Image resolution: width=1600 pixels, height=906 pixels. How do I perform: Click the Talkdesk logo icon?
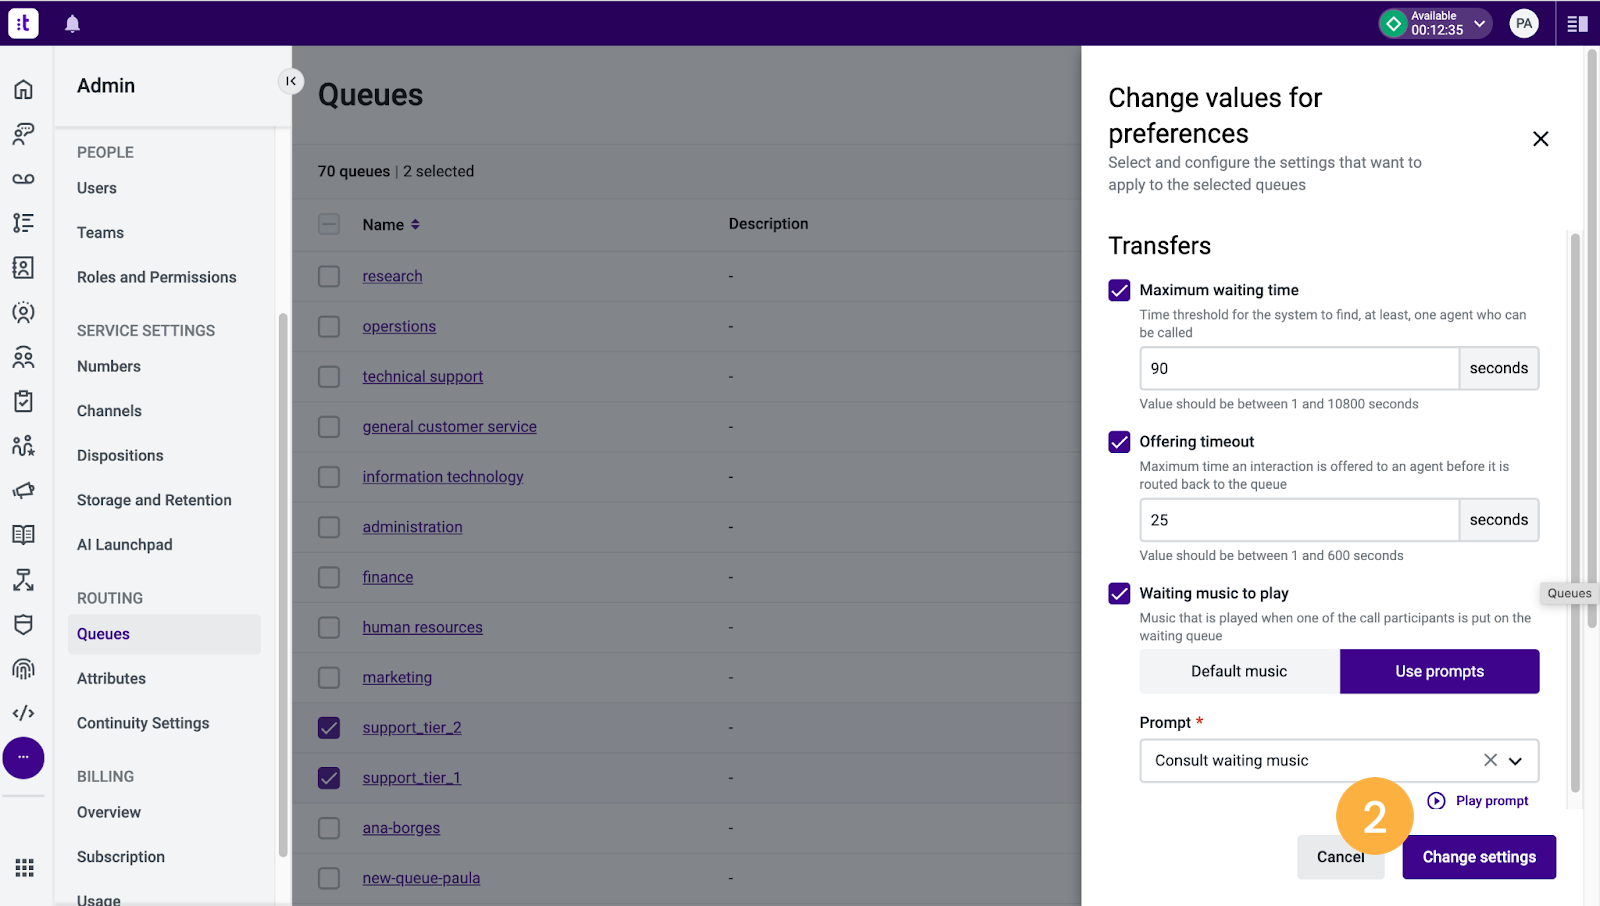(x=23, y=23)
